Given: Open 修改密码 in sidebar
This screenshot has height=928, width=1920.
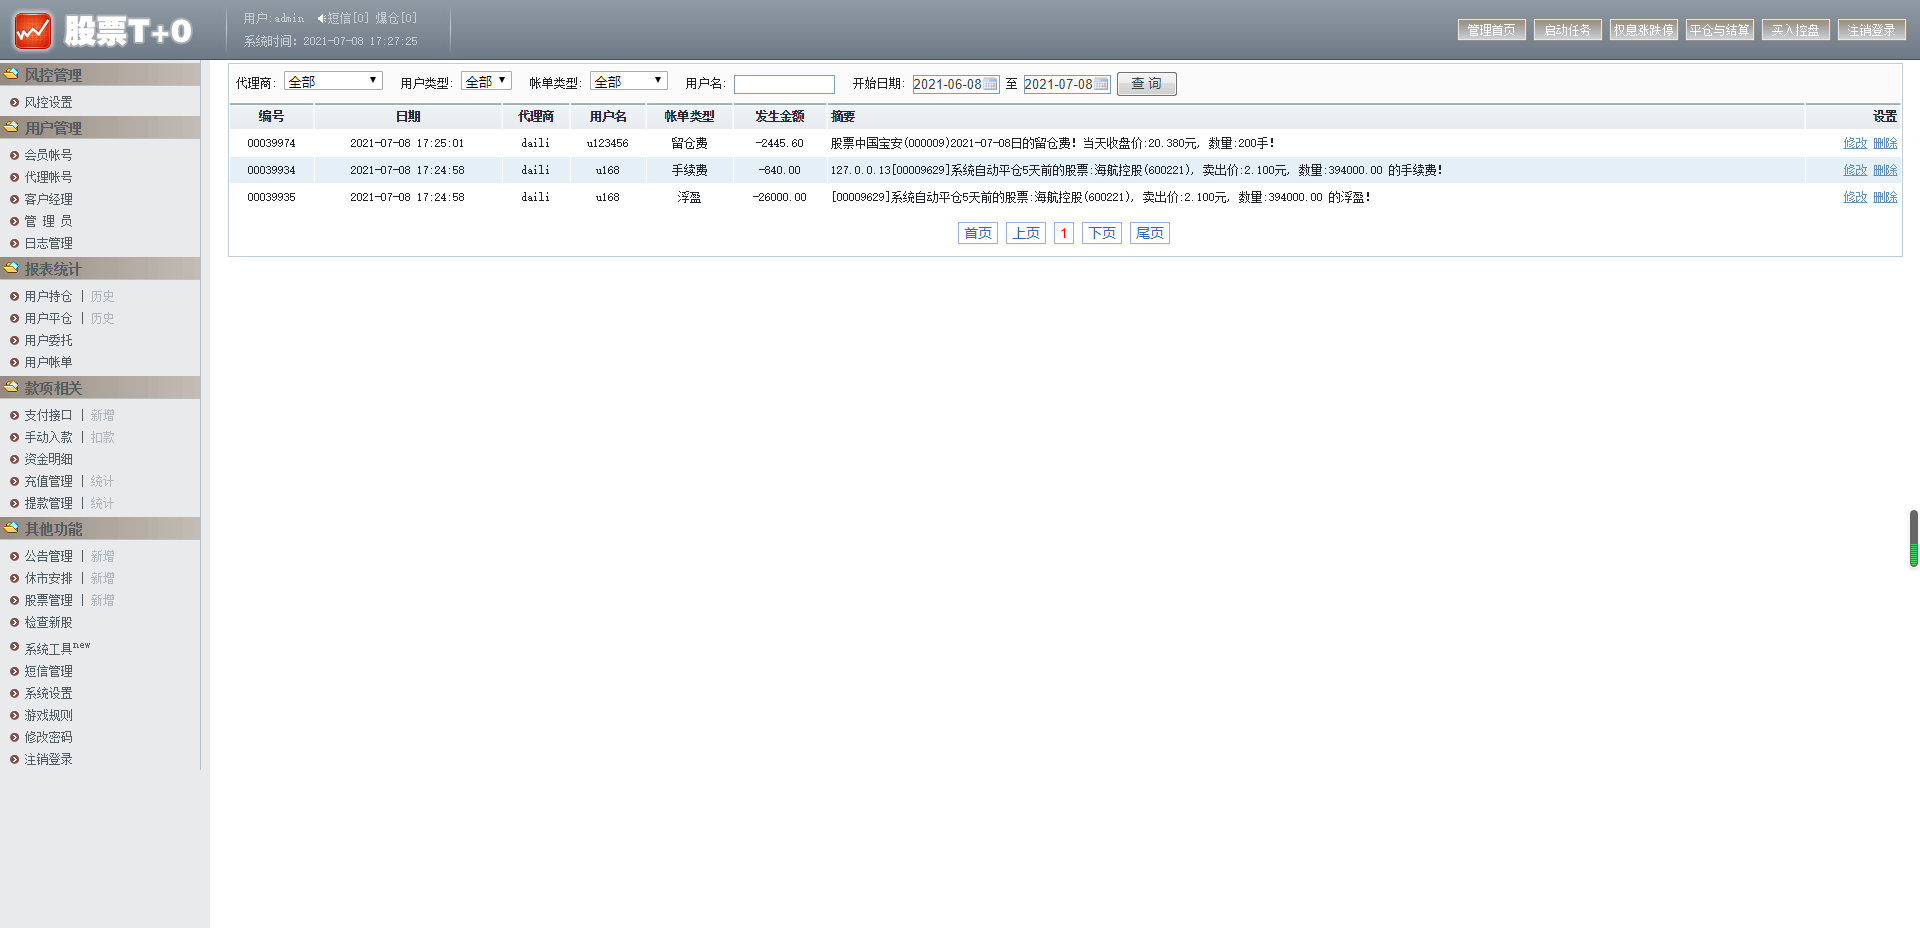Looking at the screenshot, I should click(48, 737).
